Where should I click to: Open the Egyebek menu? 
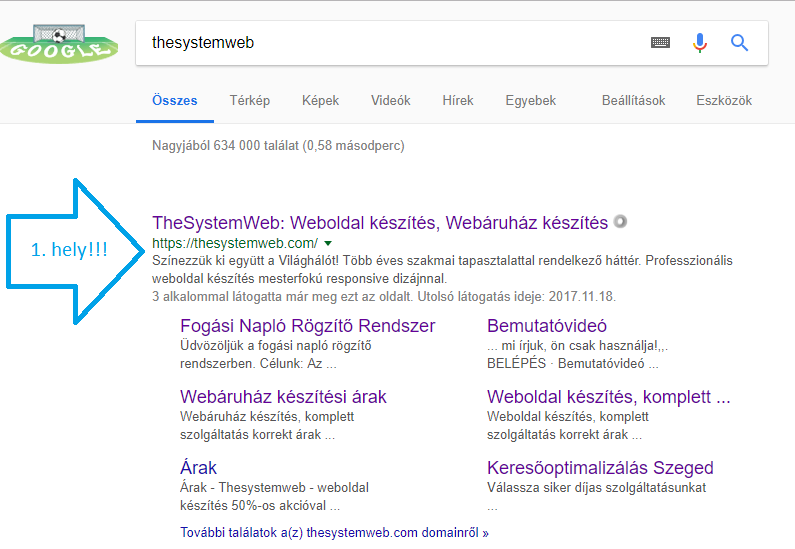click(530, 101)
